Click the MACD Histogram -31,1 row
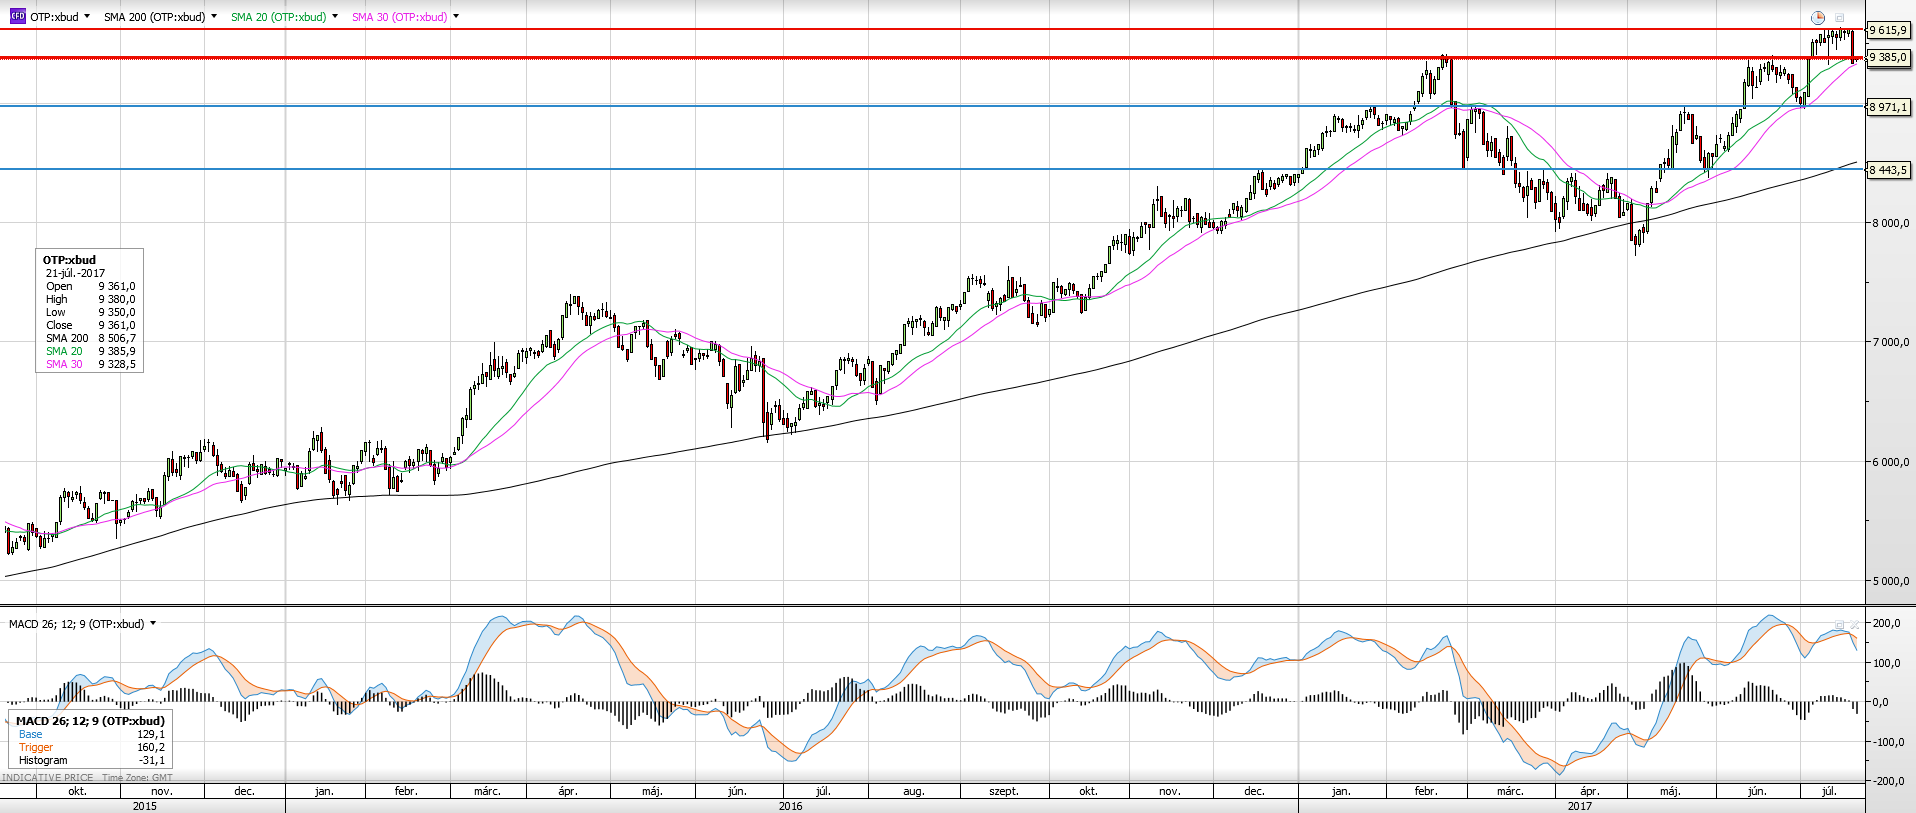The image size is (1916, 813). 91,760
